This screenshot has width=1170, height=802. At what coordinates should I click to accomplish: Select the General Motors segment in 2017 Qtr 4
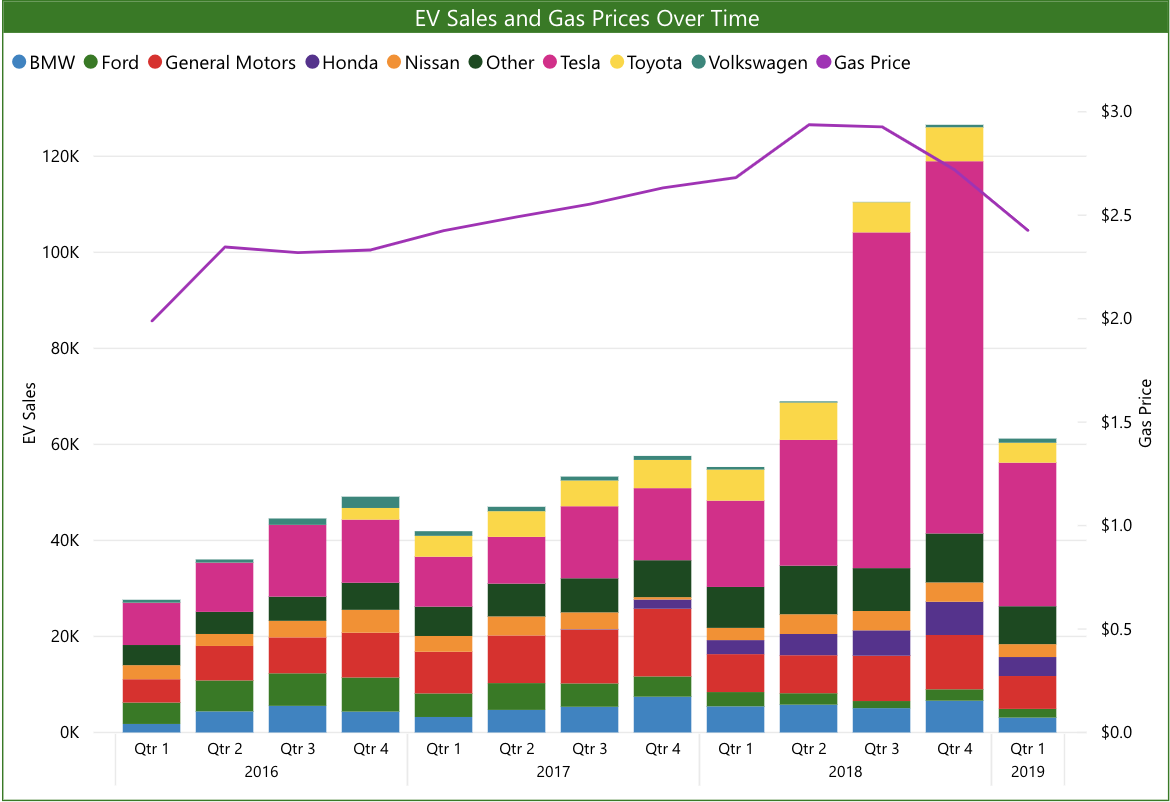663,642
